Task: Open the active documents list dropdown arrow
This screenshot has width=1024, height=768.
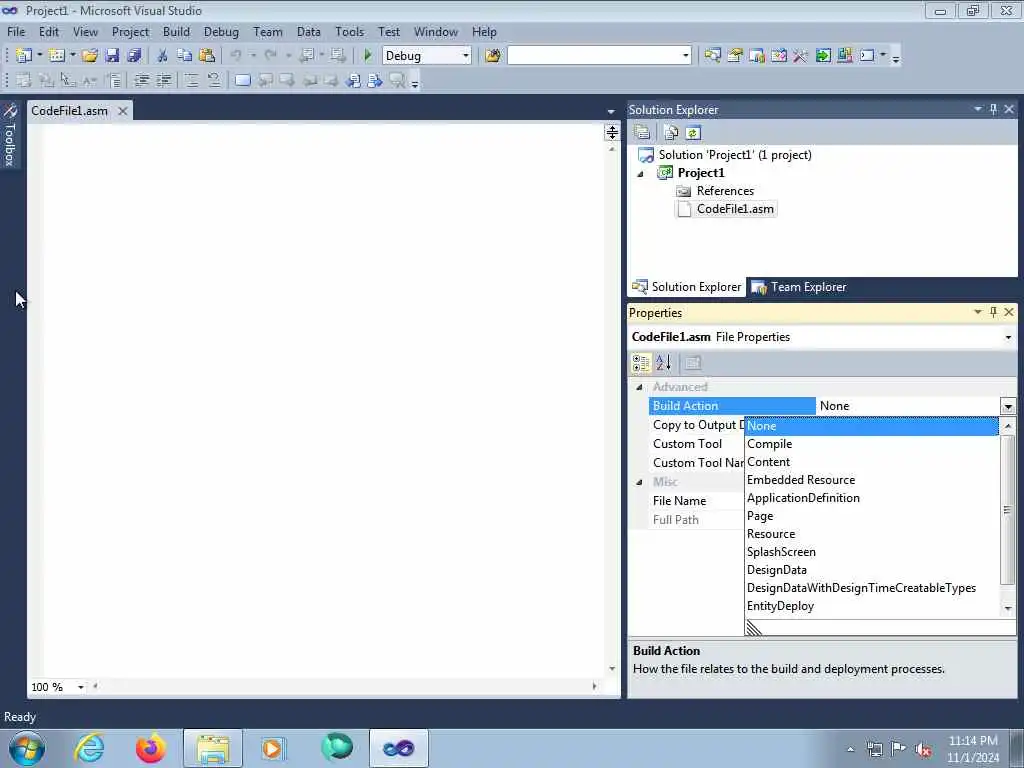Action: point(611,112)
